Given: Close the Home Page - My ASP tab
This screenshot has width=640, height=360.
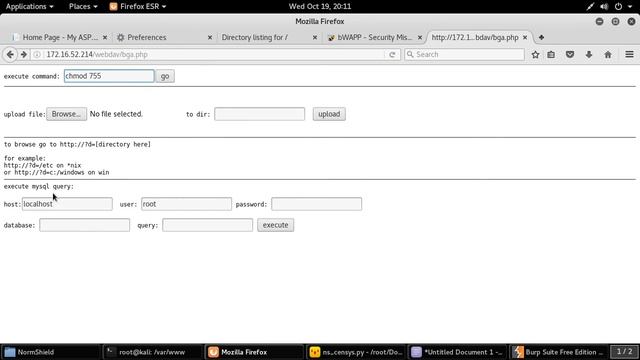Looking at the screenshot, I should pos(105,37).
